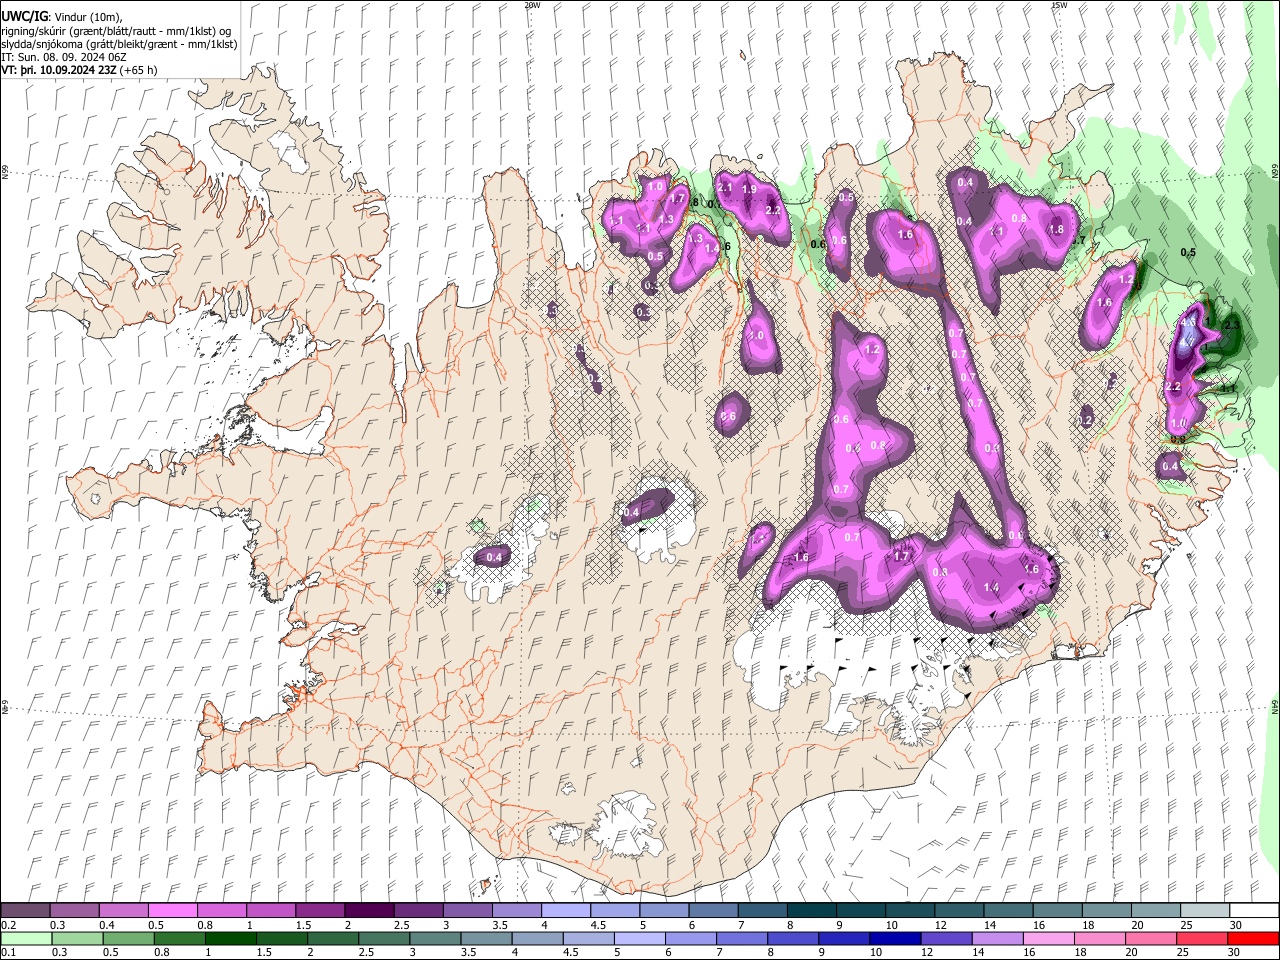Click the 2.1 snowfall value in the north

pyautogui.click(x=726, y=187)
